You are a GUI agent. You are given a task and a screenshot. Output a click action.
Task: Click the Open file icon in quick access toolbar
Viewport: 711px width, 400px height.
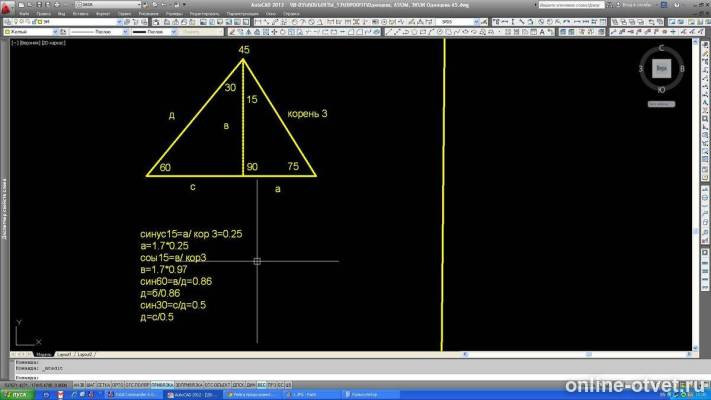30,5
